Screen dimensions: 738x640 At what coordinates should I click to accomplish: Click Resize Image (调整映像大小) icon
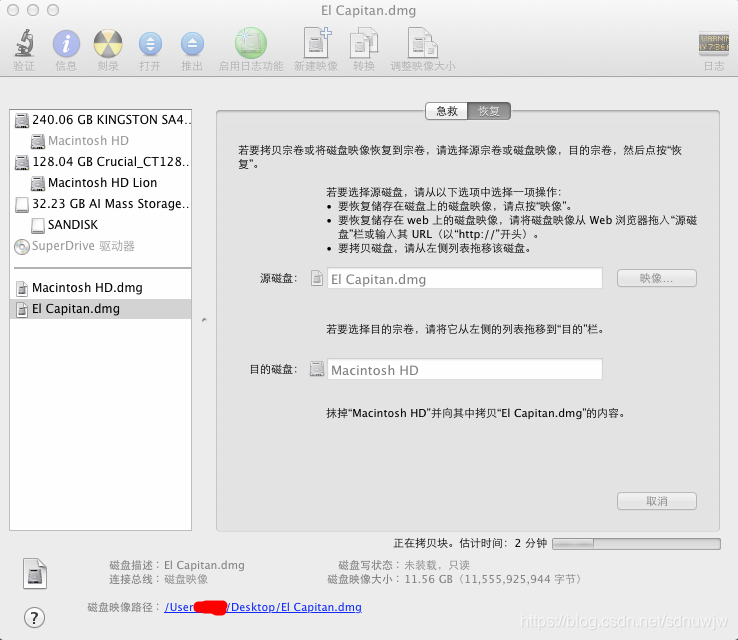[423, 43]
